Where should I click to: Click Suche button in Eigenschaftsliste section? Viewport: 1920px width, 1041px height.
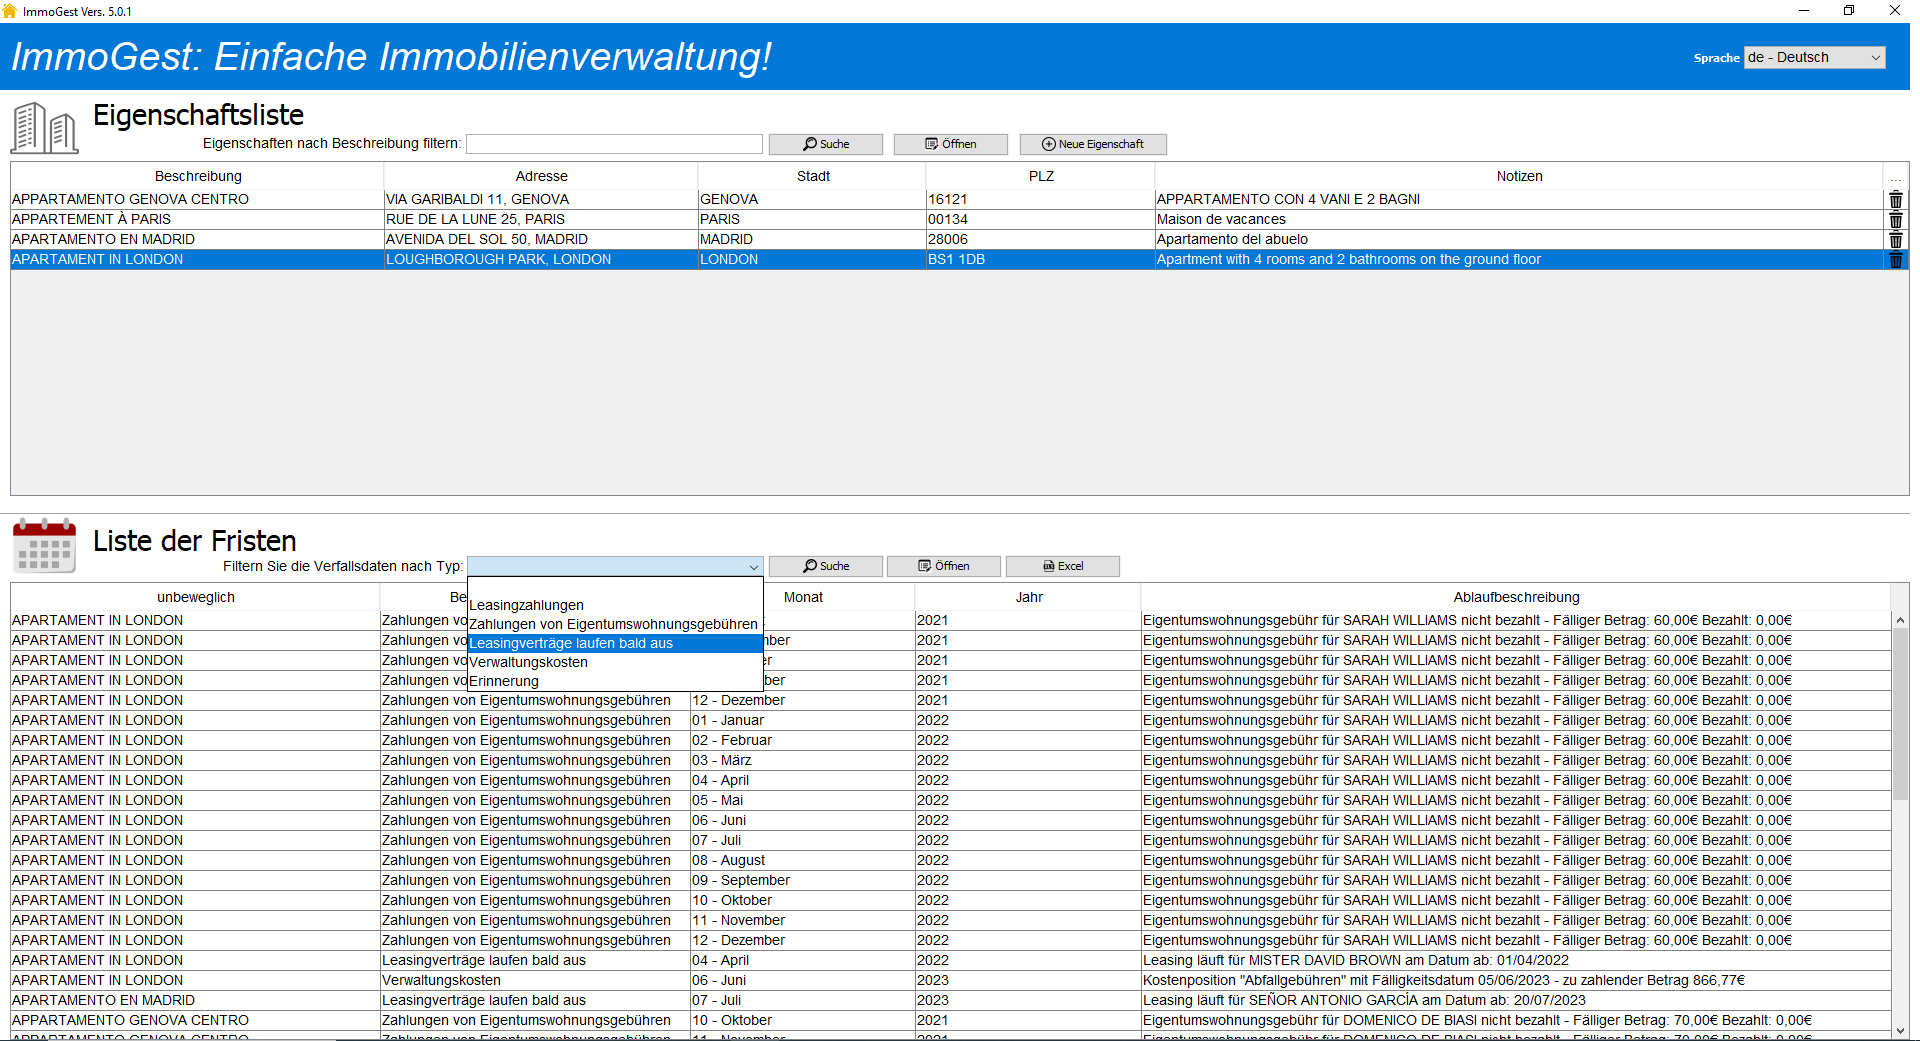coord(826,144)
